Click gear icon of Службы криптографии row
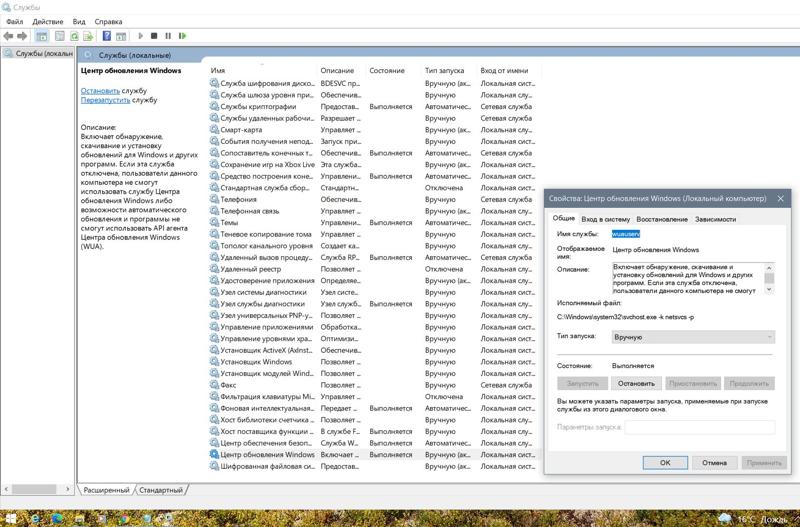The image size is (800, 527). pyautogui.click(x=214, y=107)
